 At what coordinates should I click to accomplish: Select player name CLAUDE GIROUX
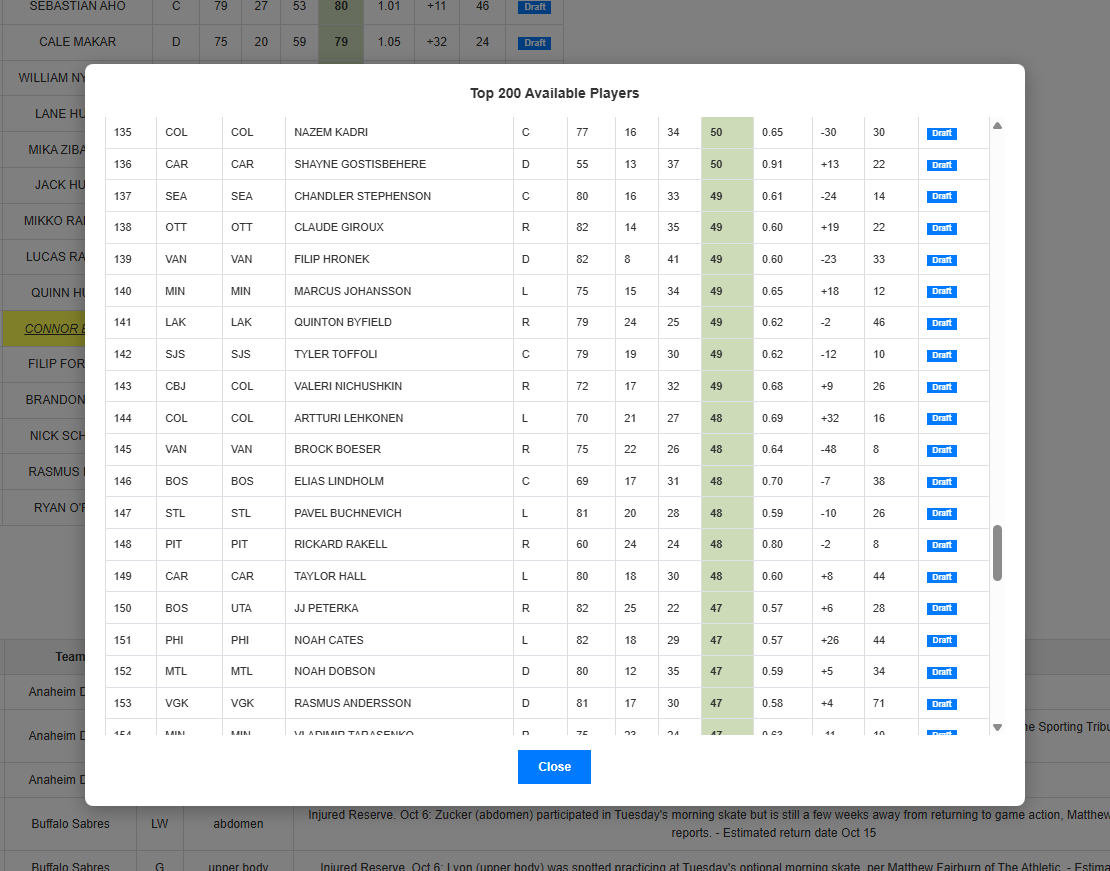pyautogui.click(x=338, y=227)
